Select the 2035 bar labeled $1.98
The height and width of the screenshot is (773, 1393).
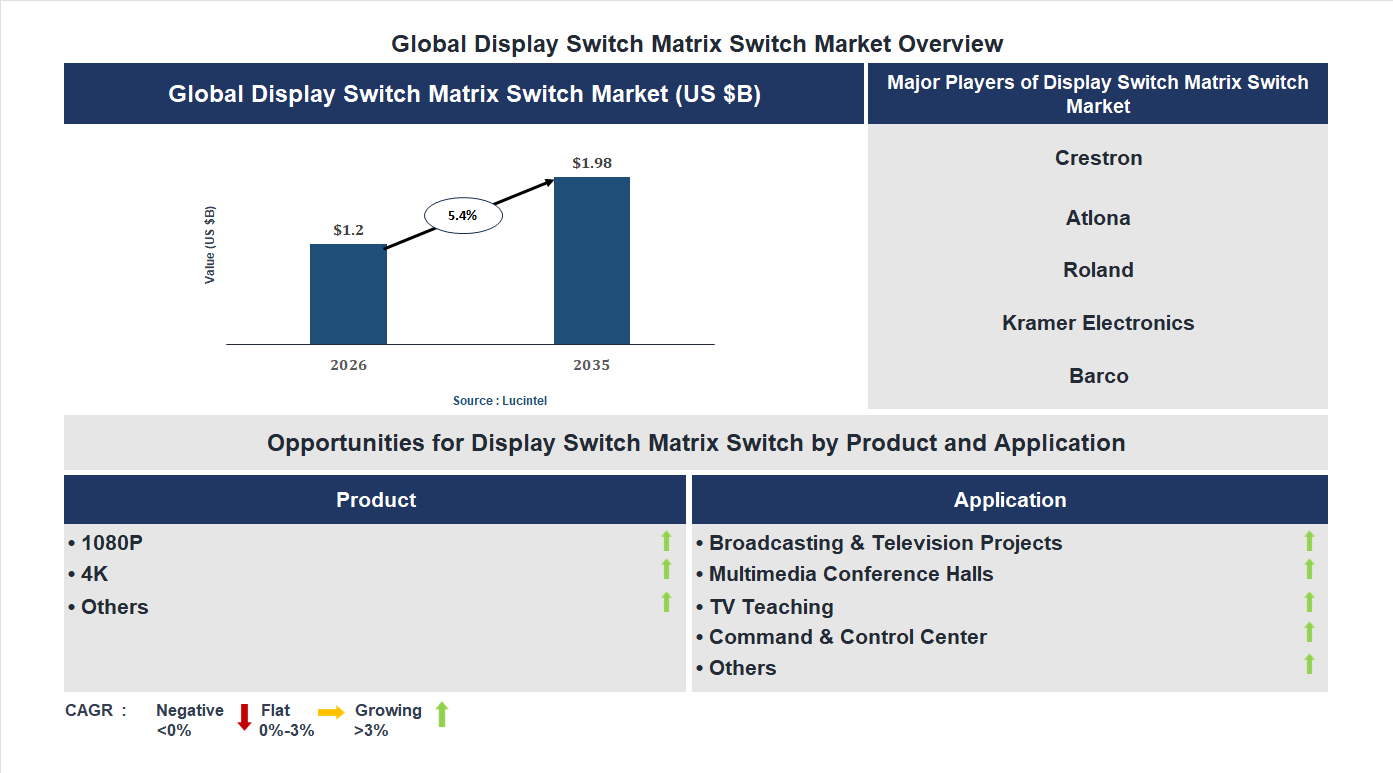click(590, 260)
